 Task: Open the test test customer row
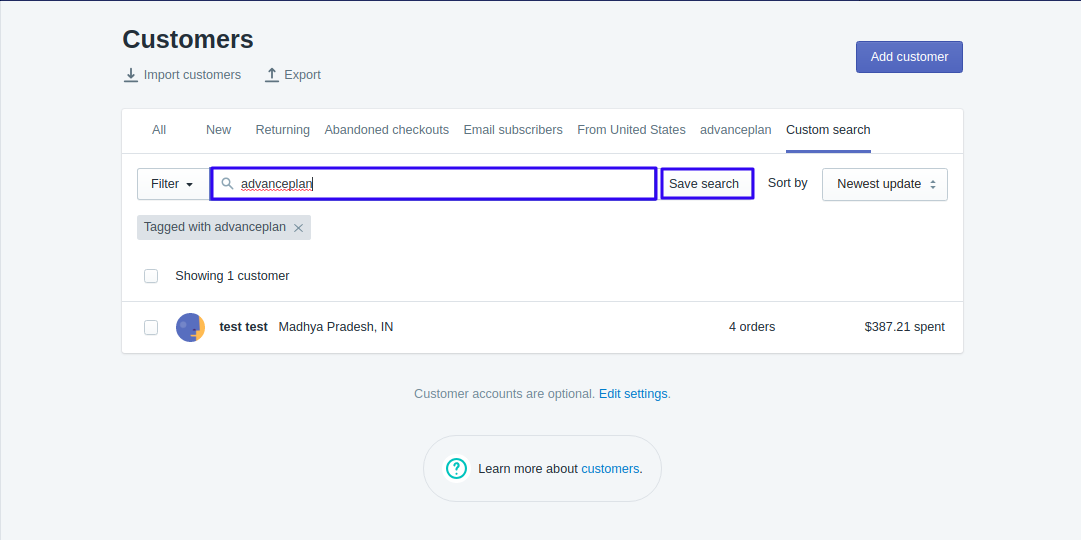[543, 328]
